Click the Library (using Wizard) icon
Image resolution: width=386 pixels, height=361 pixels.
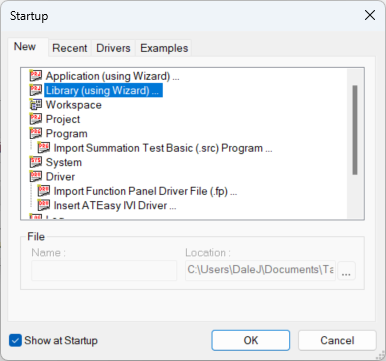point(36,90)
